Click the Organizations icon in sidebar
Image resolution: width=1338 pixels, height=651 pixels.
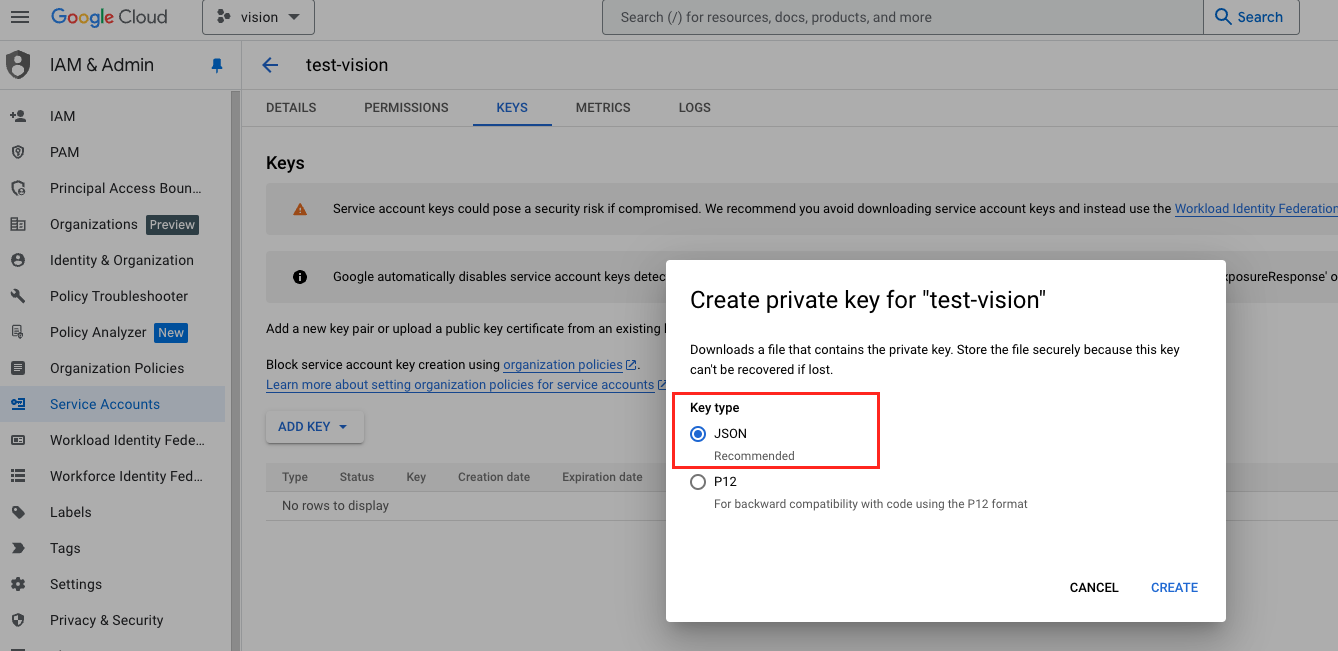pyautogui.click(x=18, y=224)
